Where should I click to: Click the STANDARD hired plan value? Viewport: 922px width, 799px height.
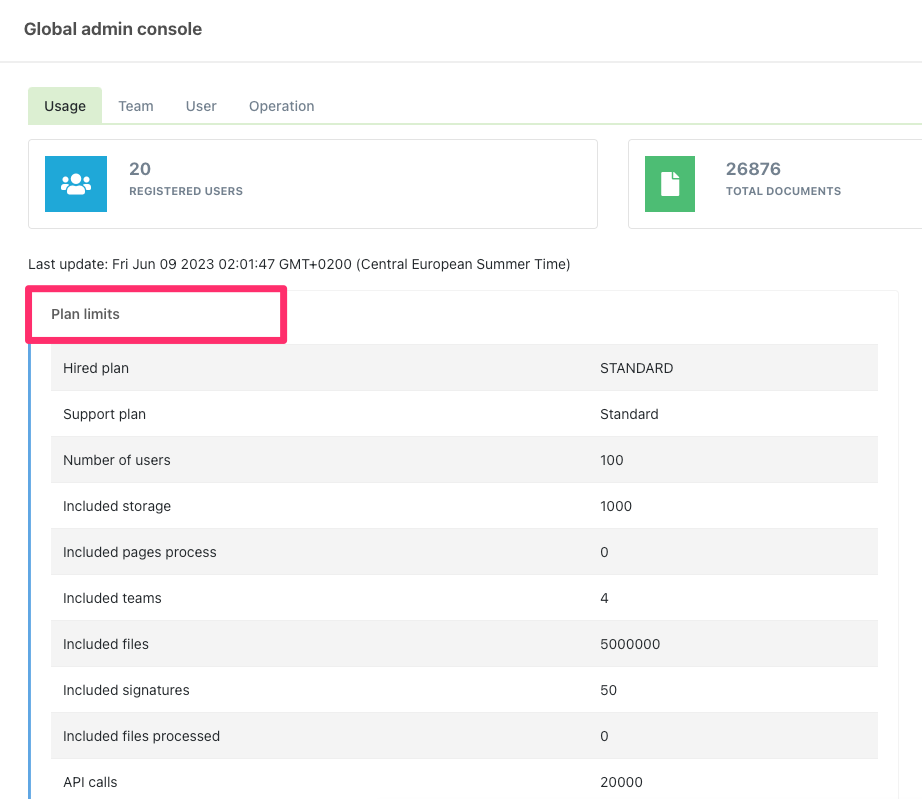(x=636, y=368)
